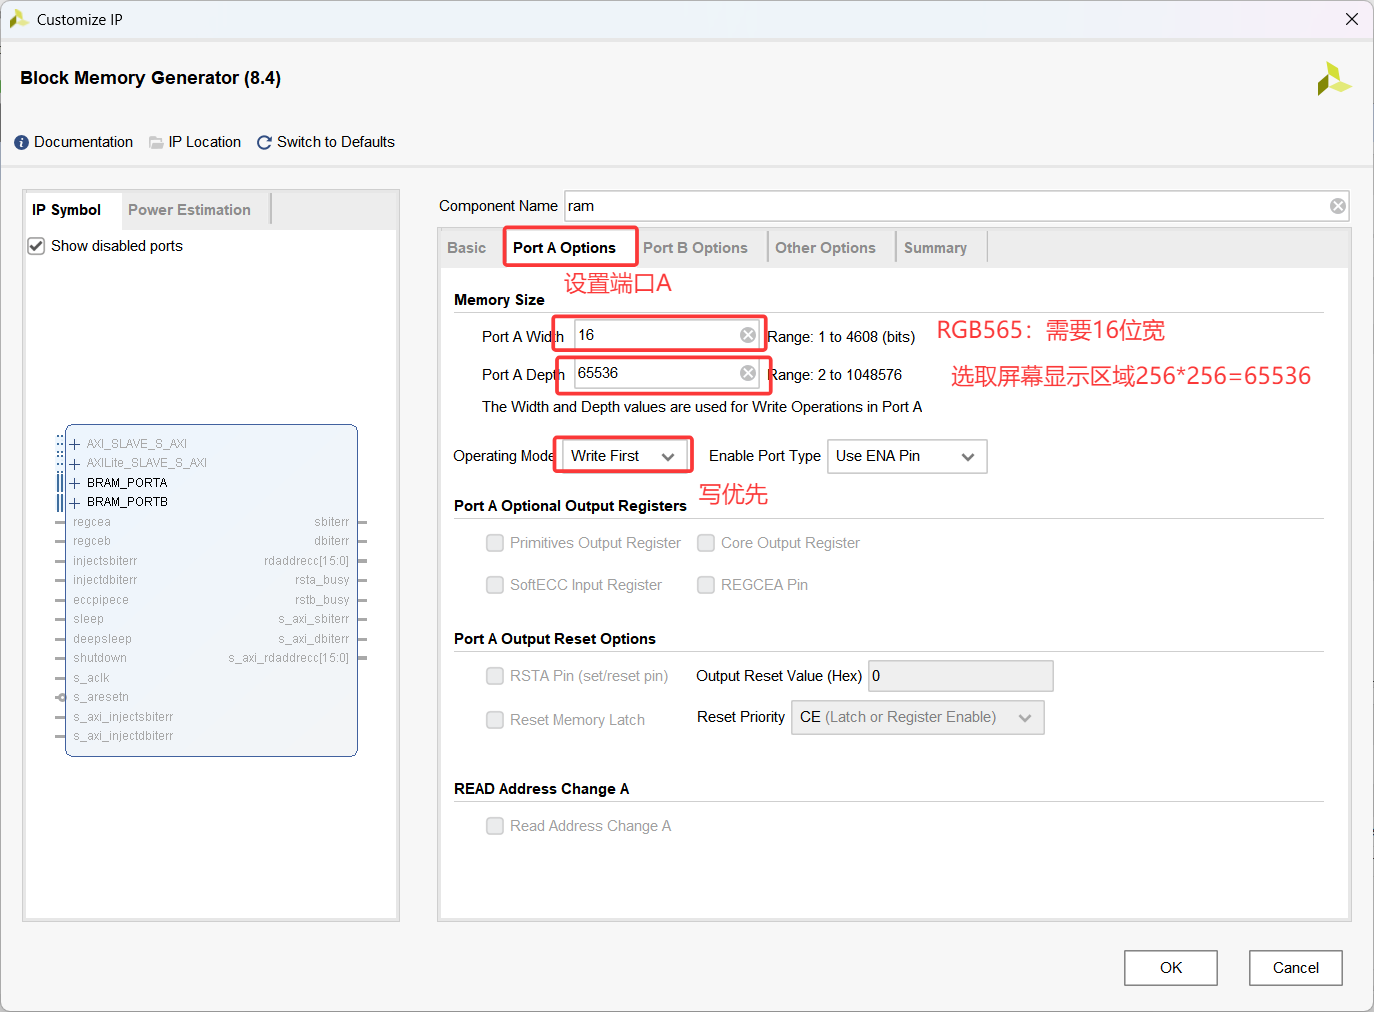Expand the AXILite_SLAVE_S_AXI interface
The image size is (1374, 1012).
point(74,464)
